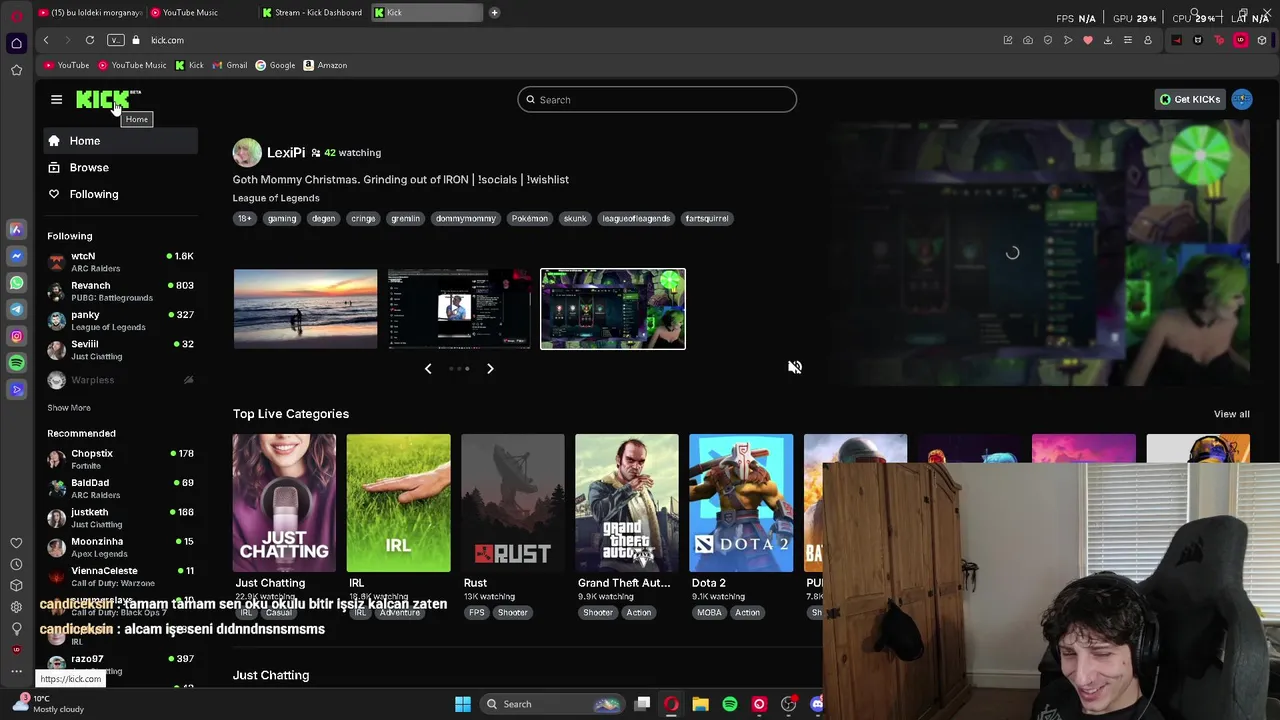Go to next featured stream arrow

point(490,368)
